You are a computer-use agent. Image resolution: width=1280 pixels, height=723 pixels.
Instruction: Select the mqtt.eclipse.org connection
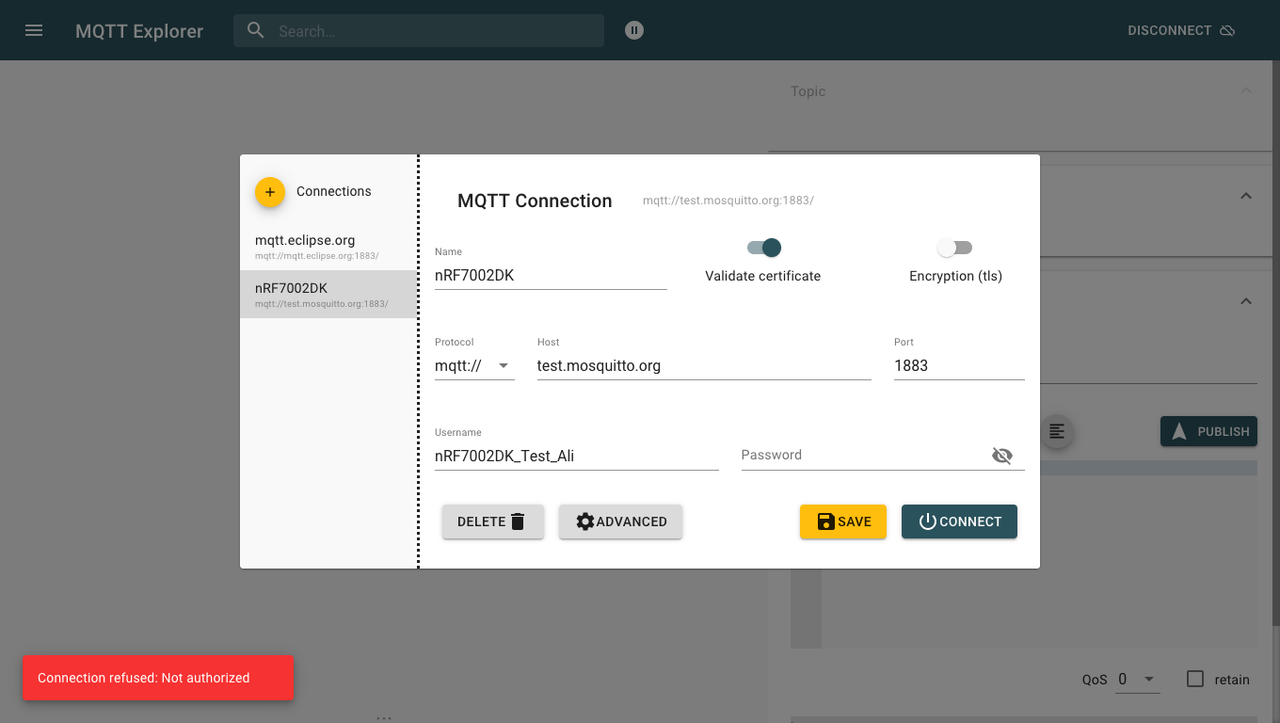point(329,246)
